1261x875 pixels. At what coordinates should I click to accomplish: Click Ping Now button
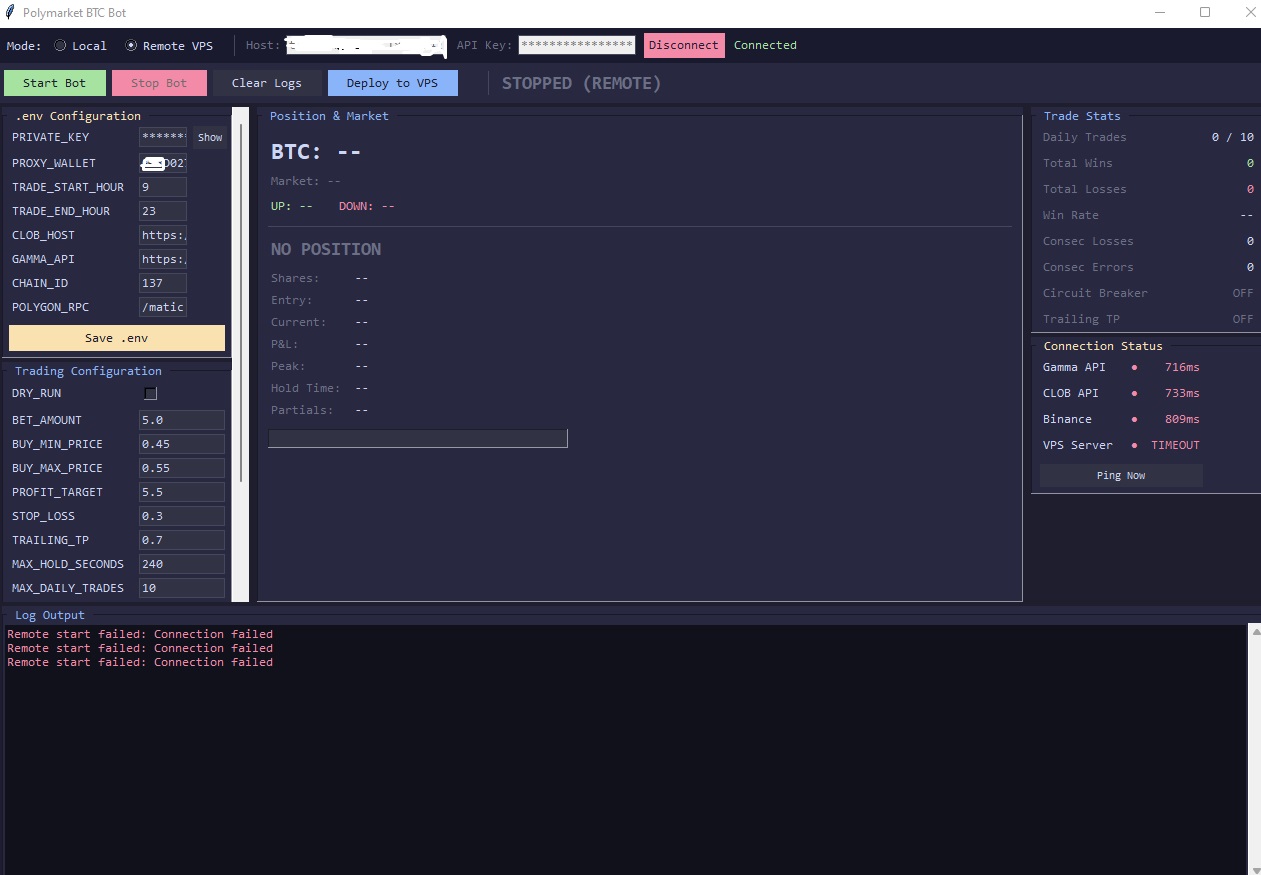tap(1121, 476)
